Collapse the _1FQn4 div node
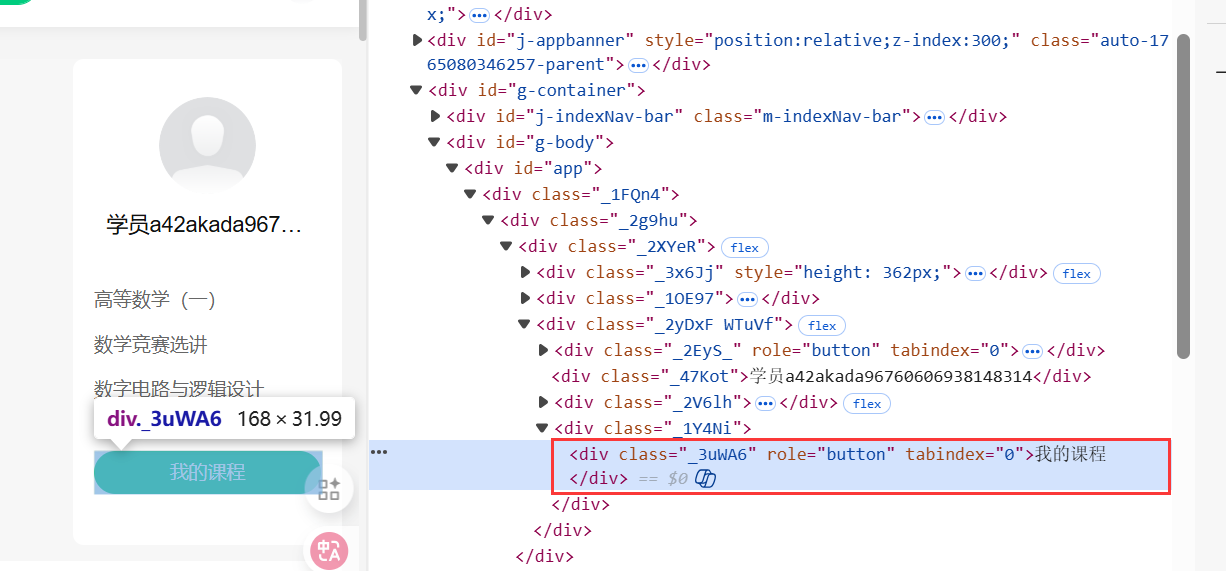Viewport: 1226px width, 571px height. click(x=470, y=194)
